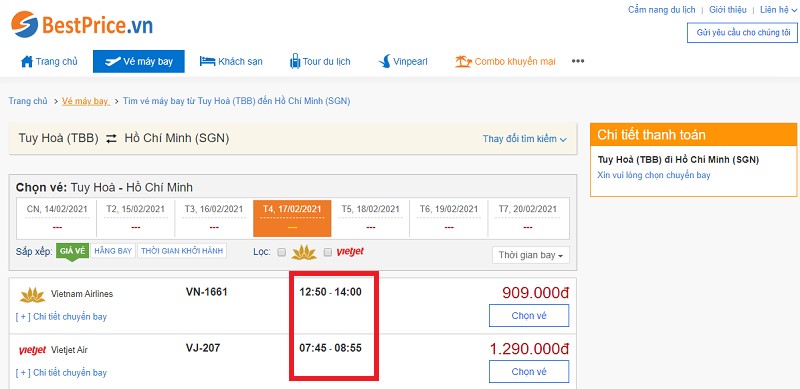Open Combo khuyến mại palm icon

coord(463,62)
